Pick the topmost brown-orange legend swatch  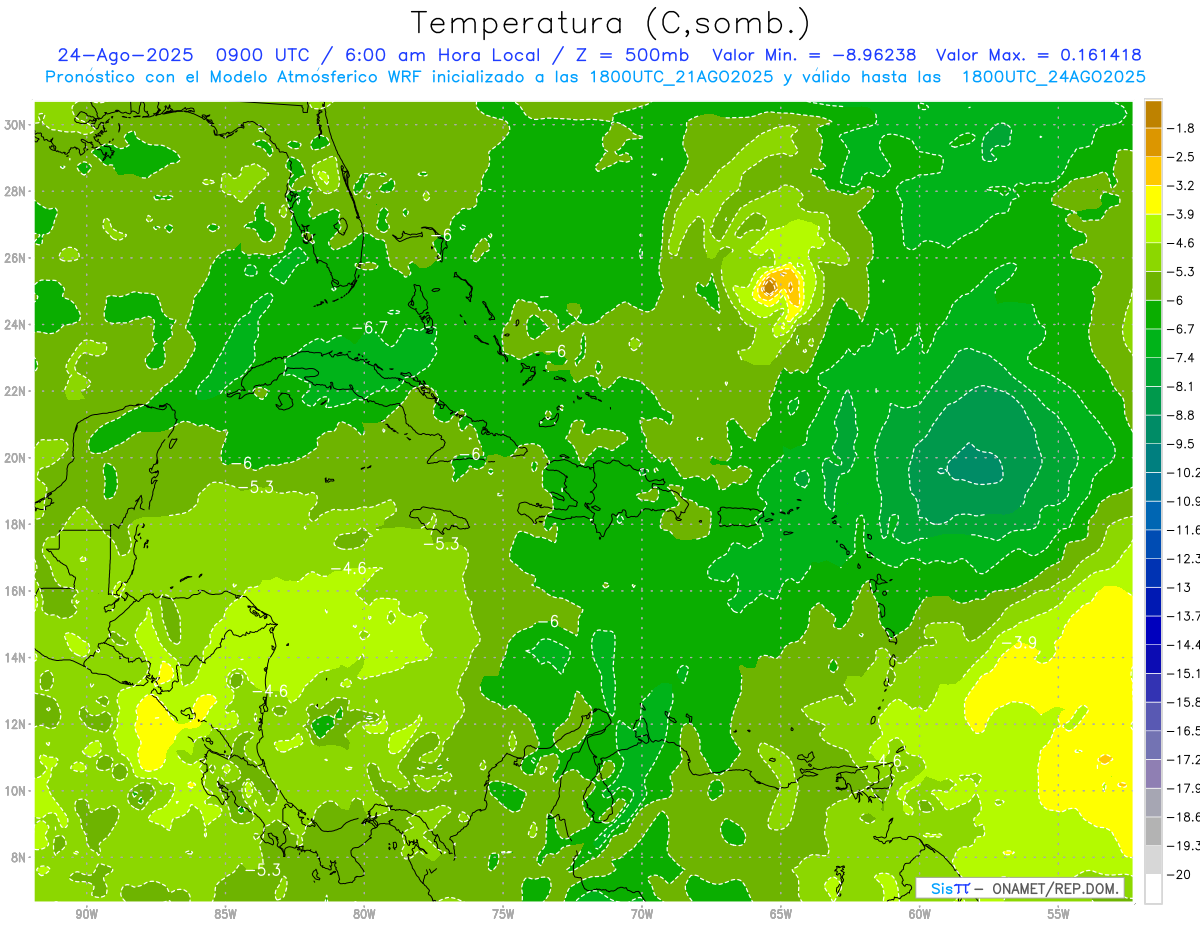(x=1153, y=113)
